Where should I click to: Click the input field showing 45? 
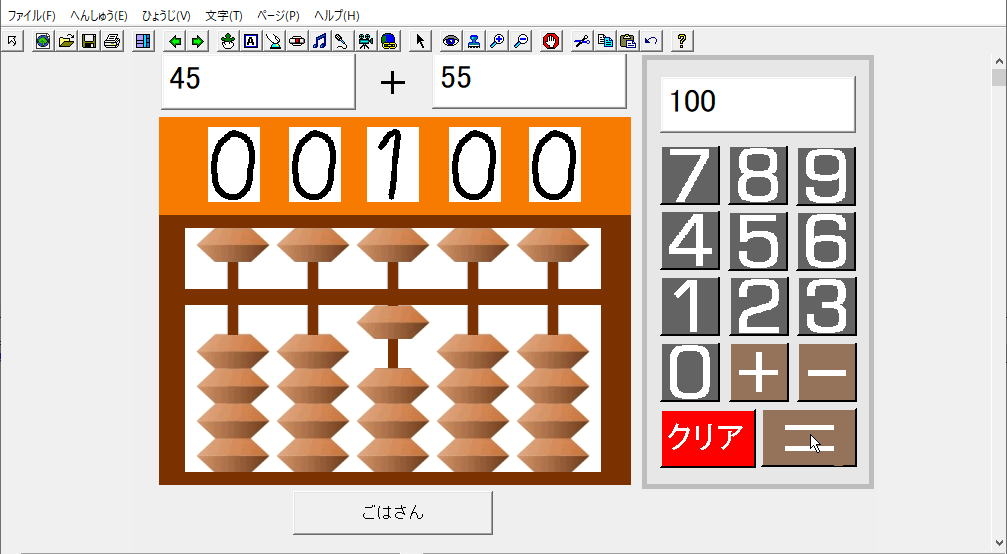click(257, 81)
